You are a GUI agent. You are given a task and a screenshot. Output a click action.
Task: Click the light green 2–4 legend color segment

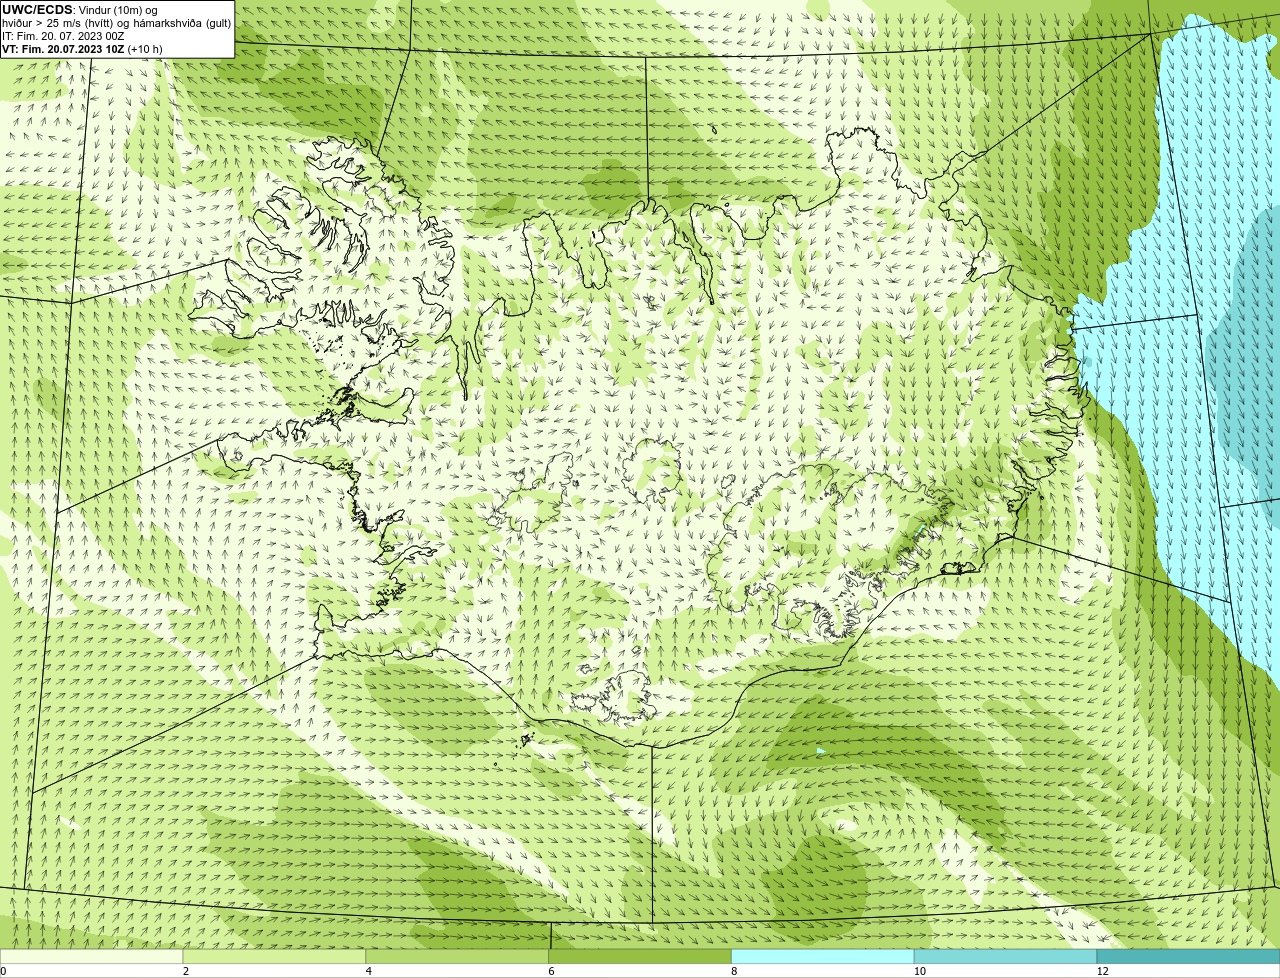(275, 956)
